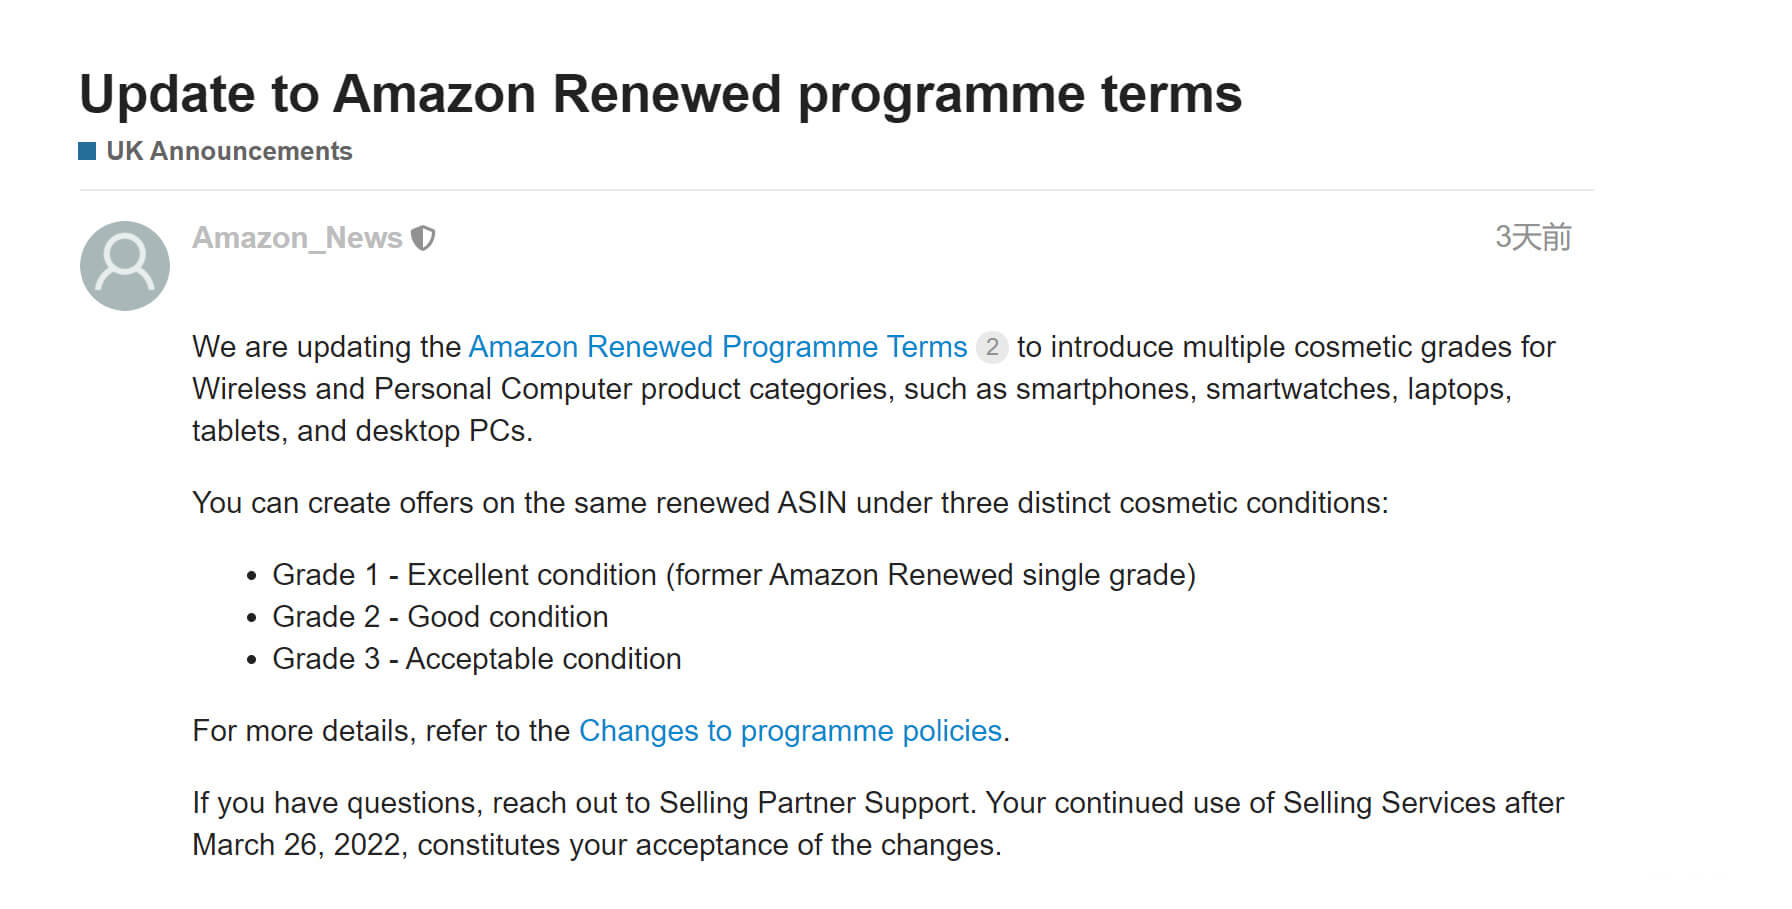Click the 3天前 post timestamp

coord(1532,238)
